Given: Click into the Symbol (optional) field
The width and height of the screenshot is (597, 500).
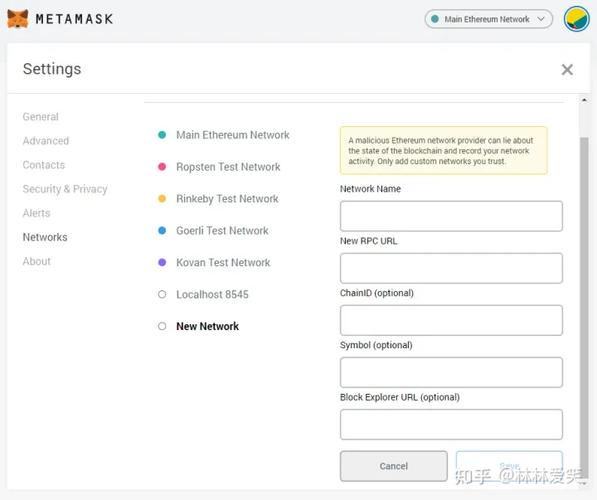Looking at the screenshot, I should (451, 372).
